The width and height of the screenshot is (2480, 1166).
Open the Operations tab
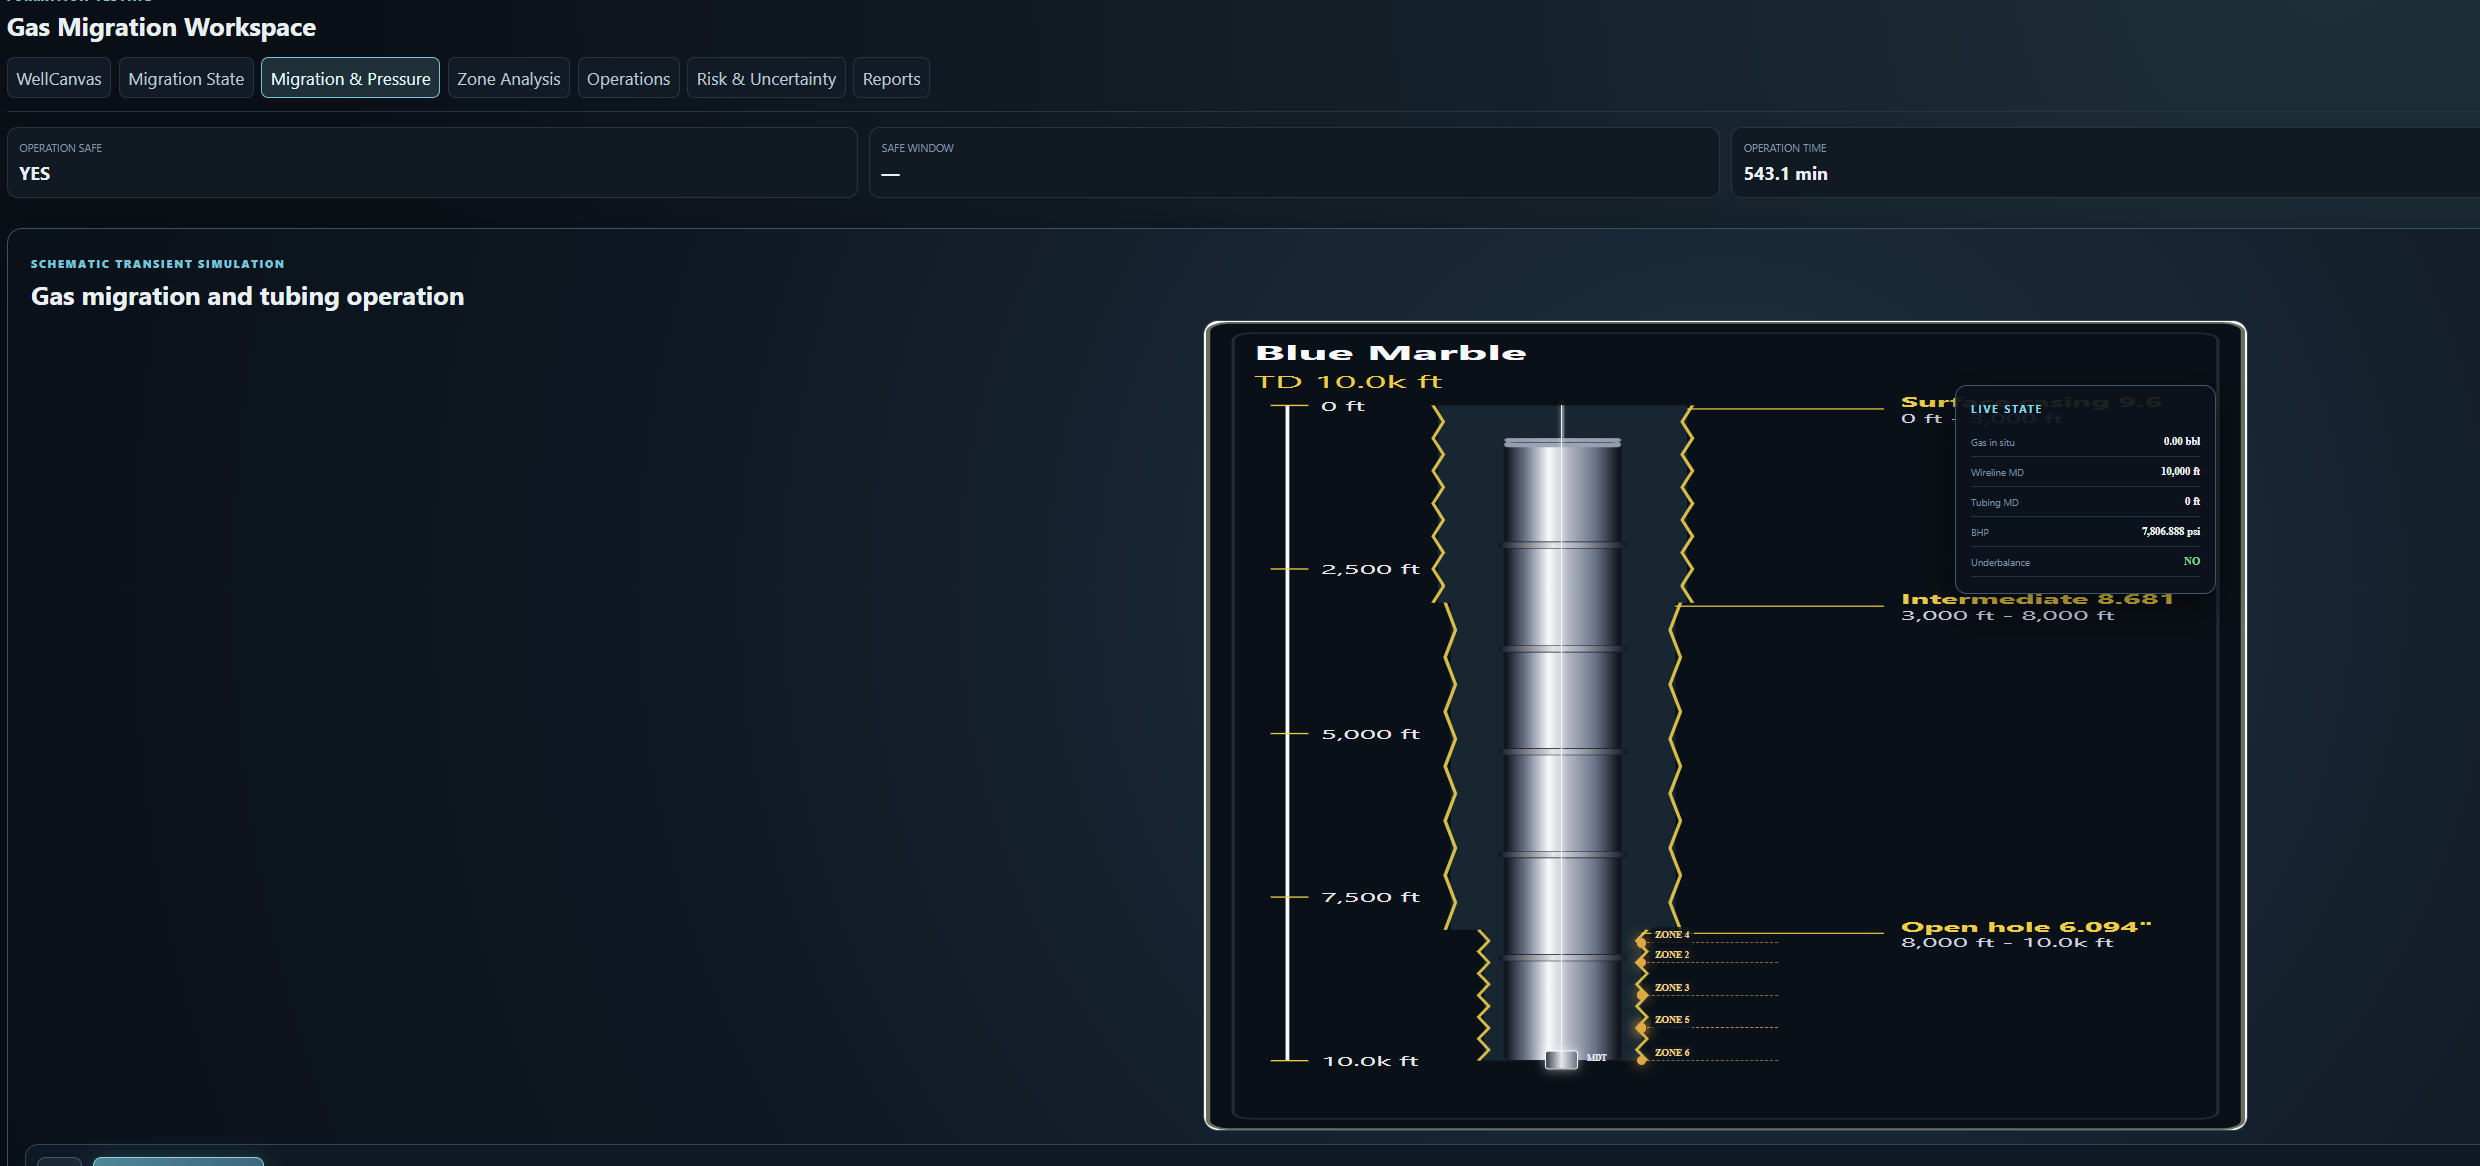628,79
